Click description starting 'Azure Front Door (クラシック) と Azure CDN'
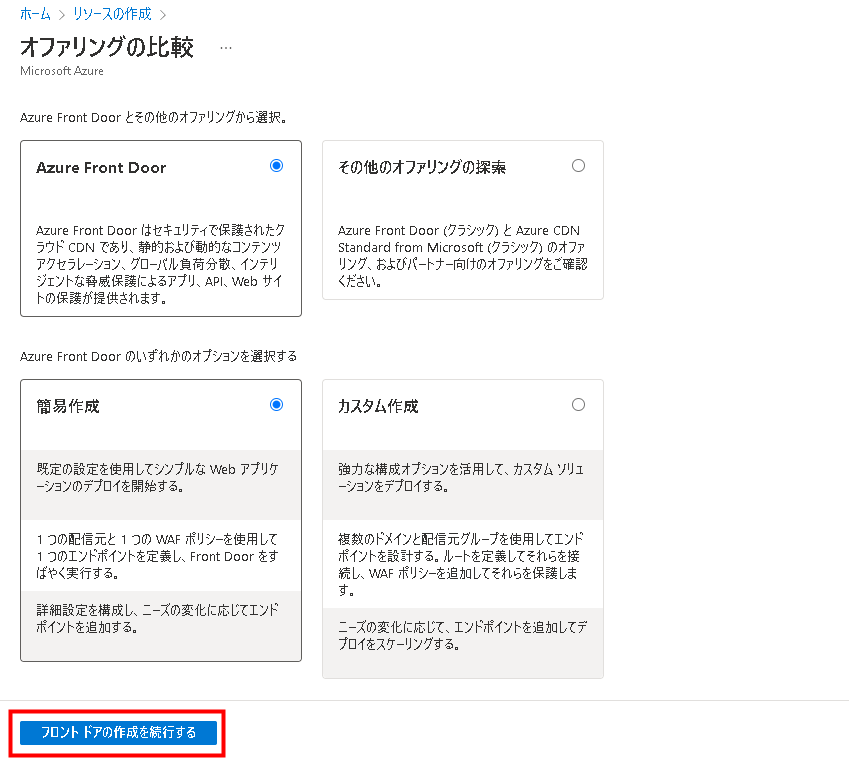 [x=462, y=255]
